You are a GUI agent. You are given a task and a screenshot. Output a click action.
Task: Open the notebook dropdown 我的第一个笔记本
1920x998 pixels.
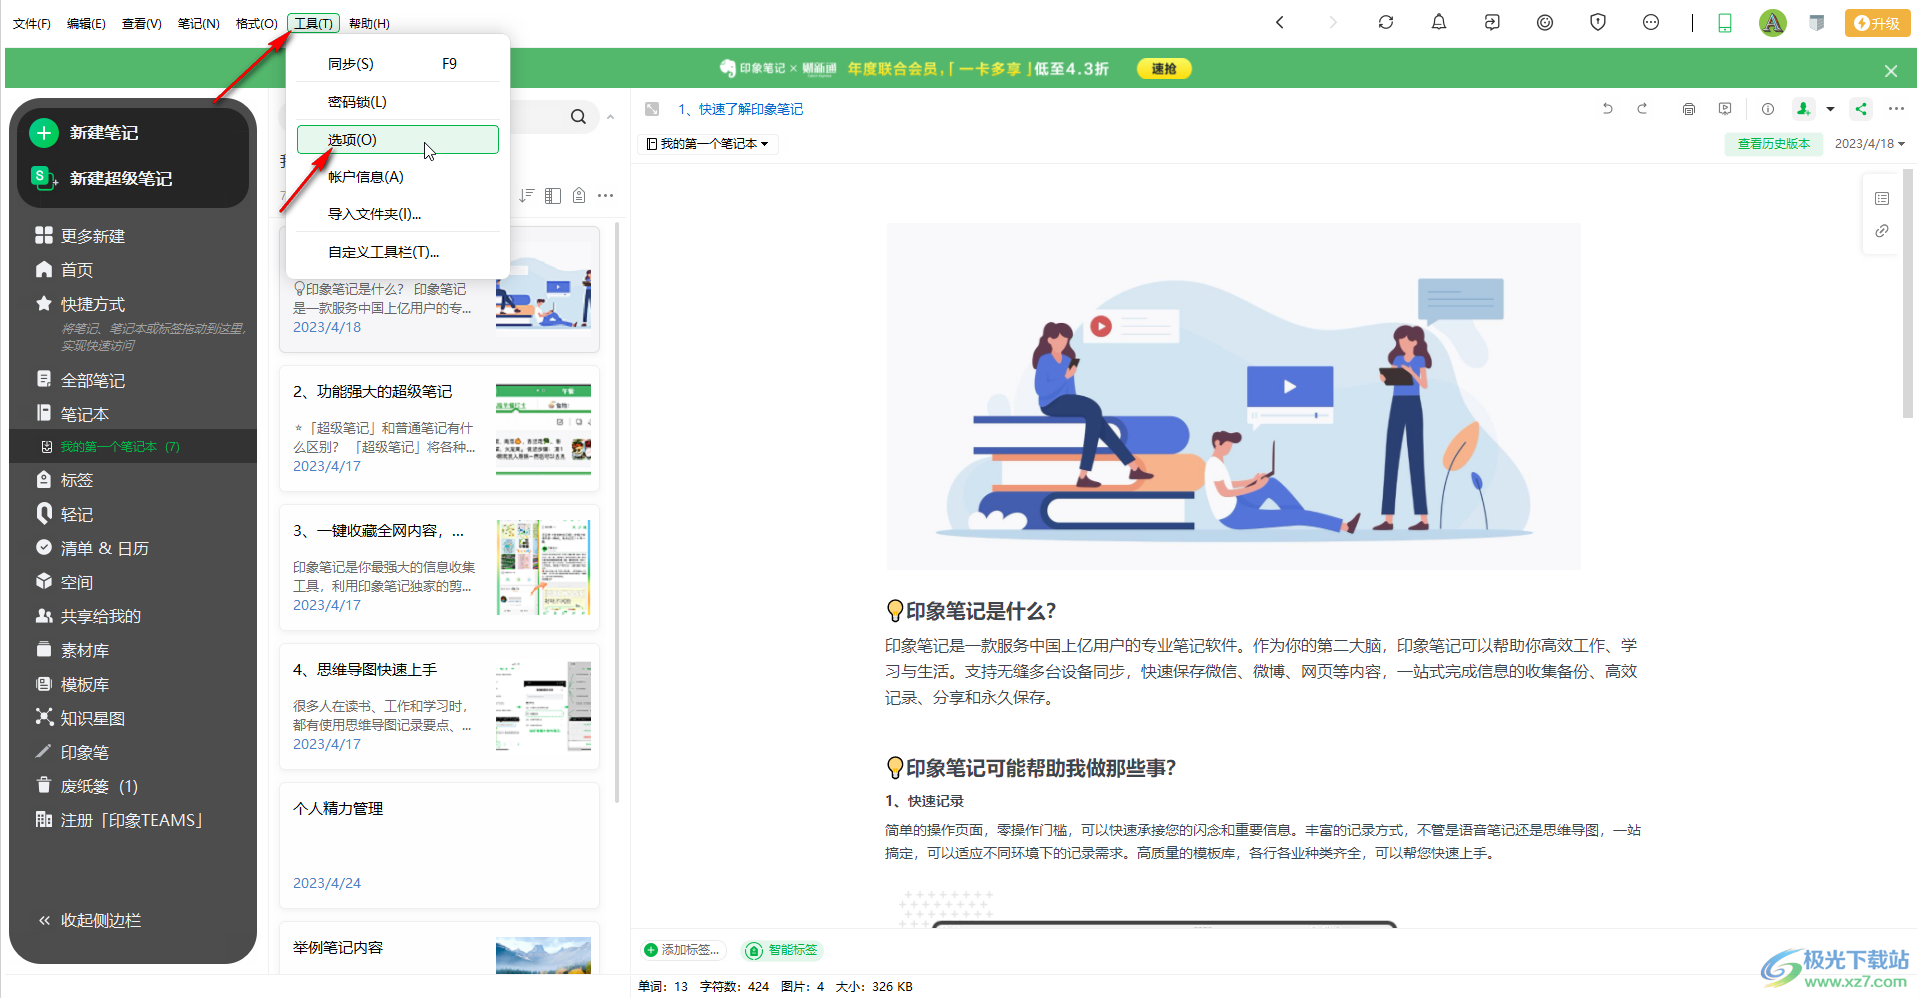[x=708, y=144]
